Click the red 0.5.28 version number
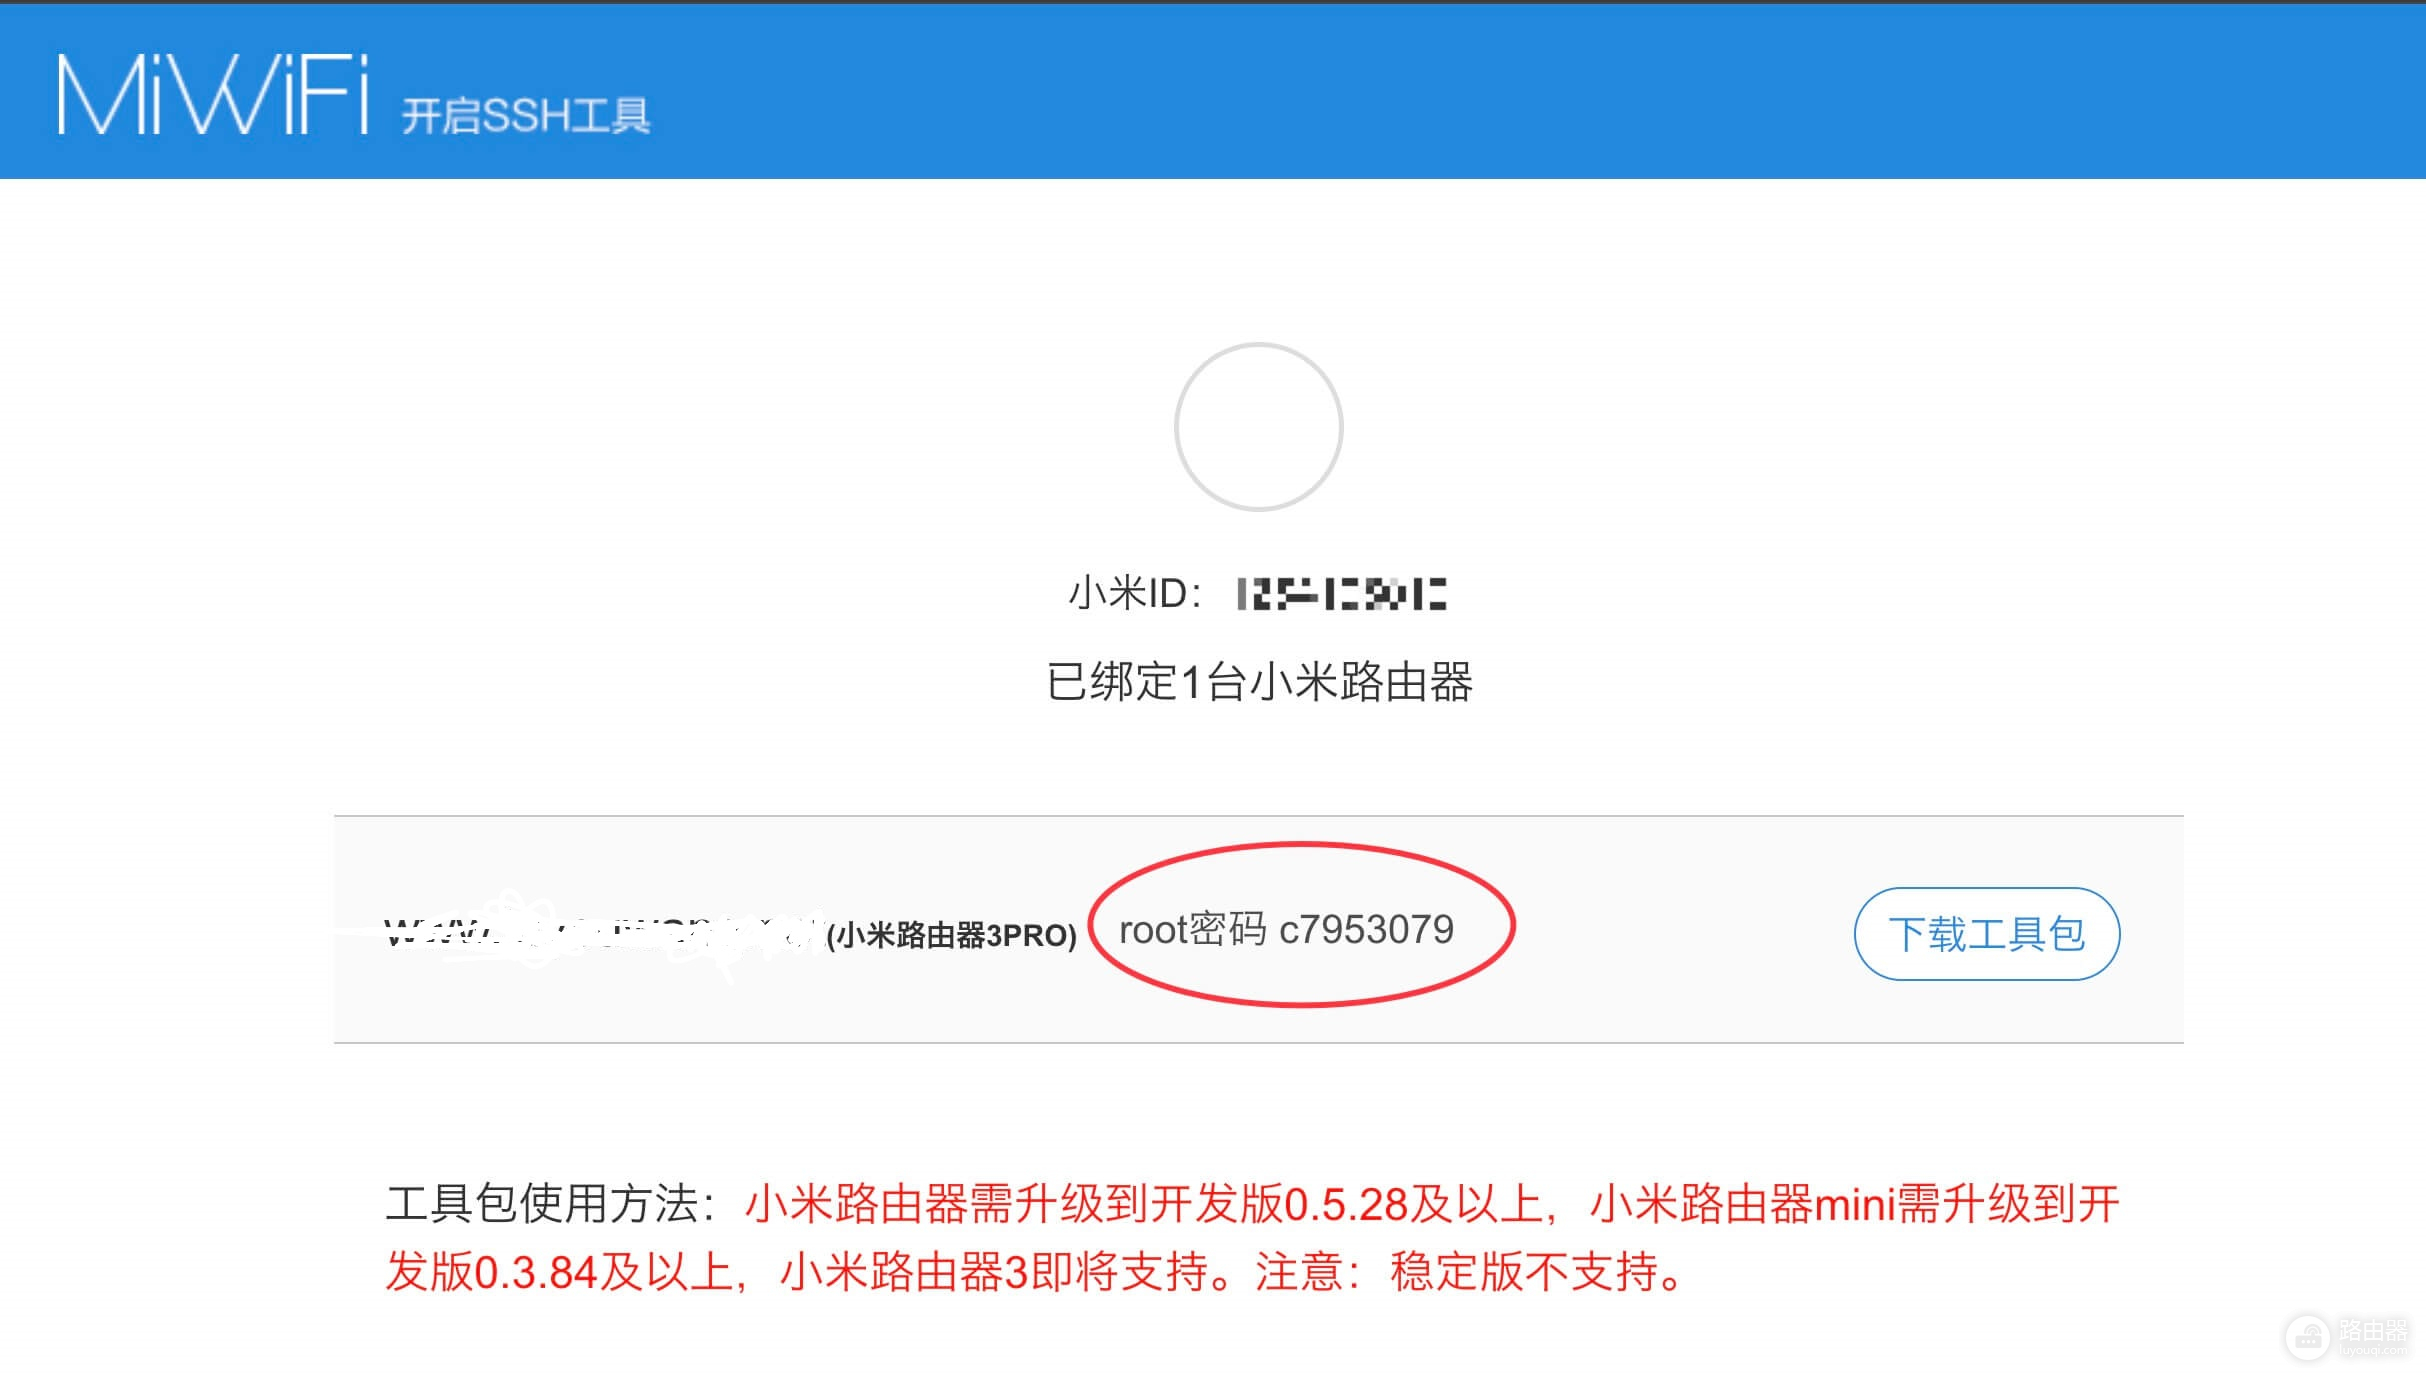The width and height of the screenshot is (2426, 1378). click(1345, 1204)
